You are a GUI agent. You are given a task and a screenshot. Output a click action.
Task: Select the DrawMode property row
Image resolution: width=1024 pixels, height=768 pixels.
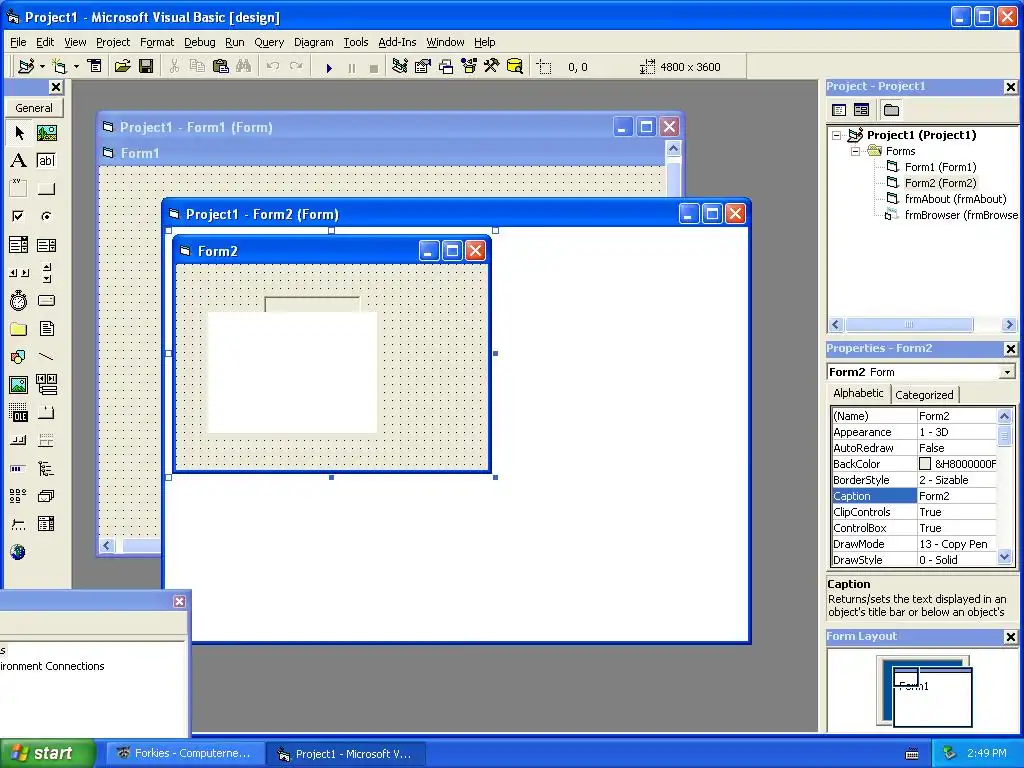pyautogui.click(x=914, y=544)
